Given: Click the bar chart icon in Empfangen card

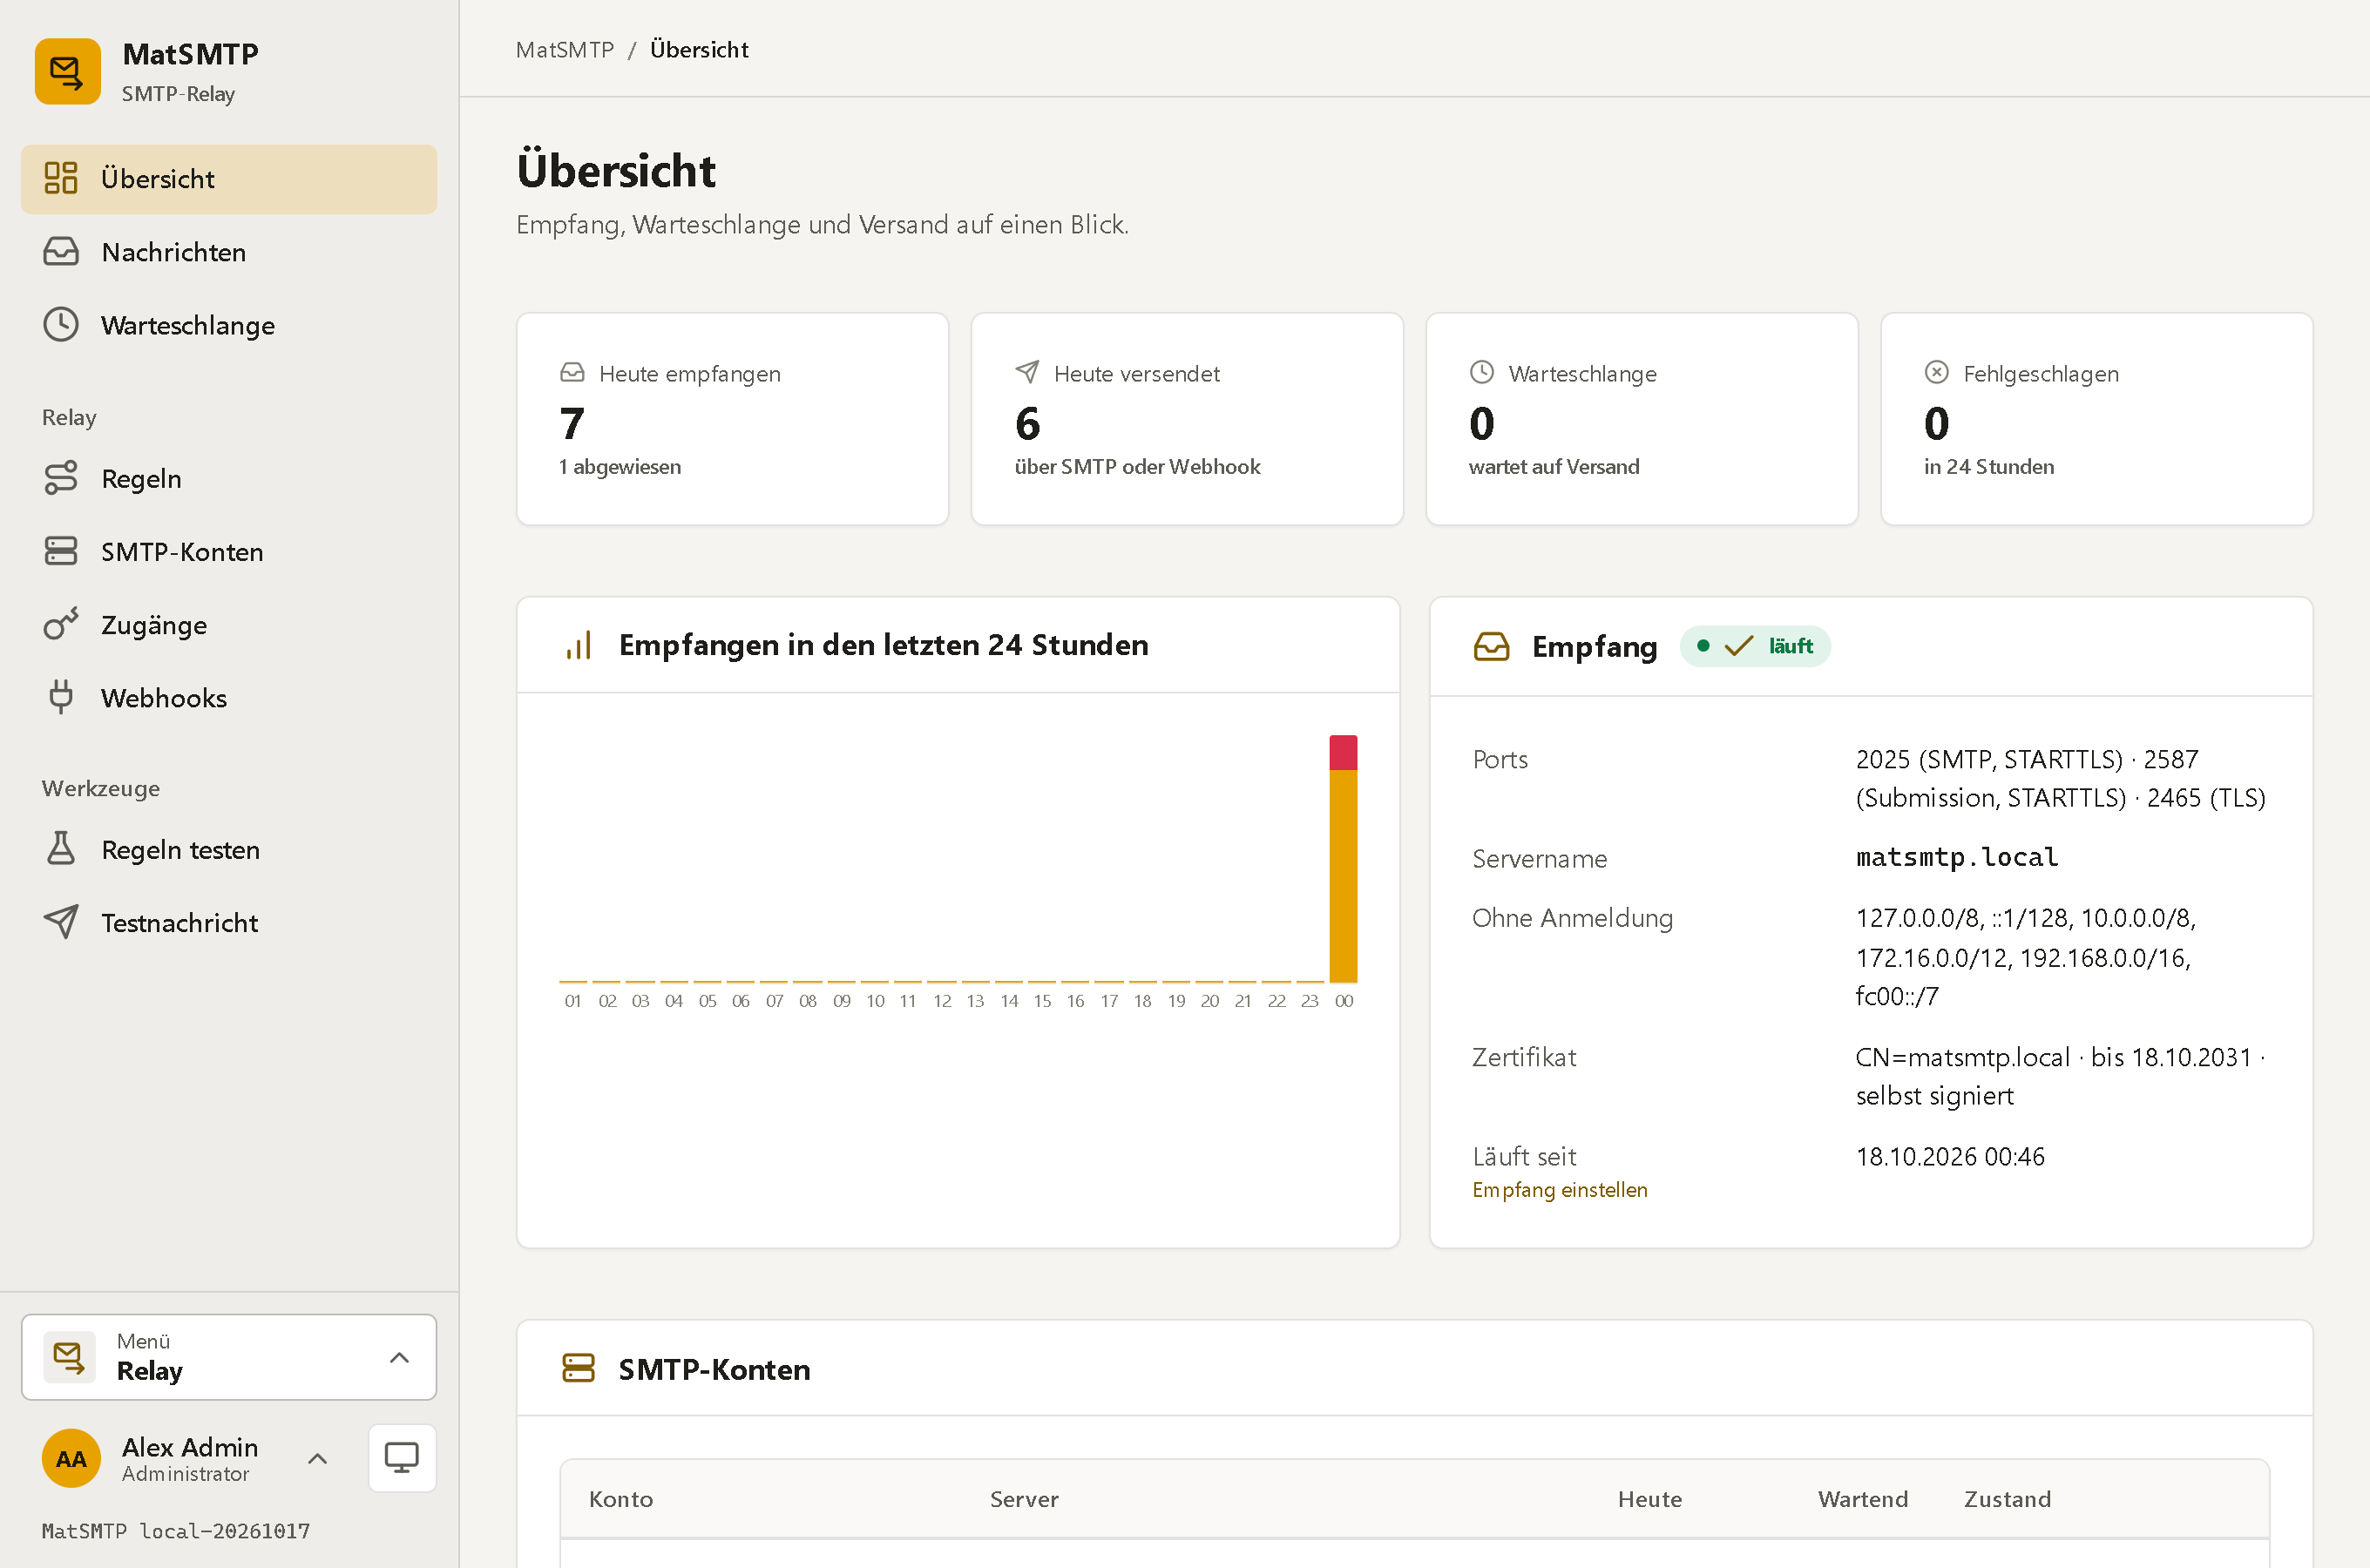Looking at the screenshot, I should click(x=579, y=645).
